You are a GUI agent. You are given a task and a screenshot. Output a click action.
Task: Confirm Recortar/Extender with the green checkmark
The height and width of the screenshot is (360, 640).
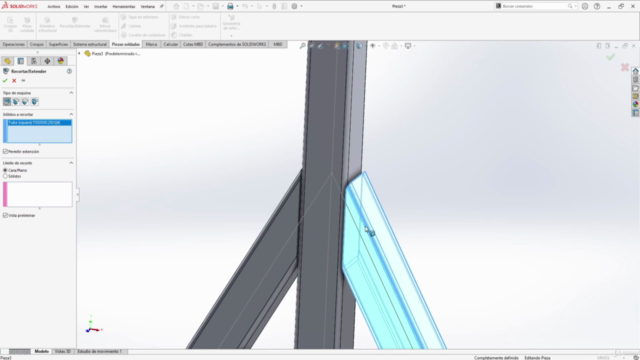(x=5, y=81)
